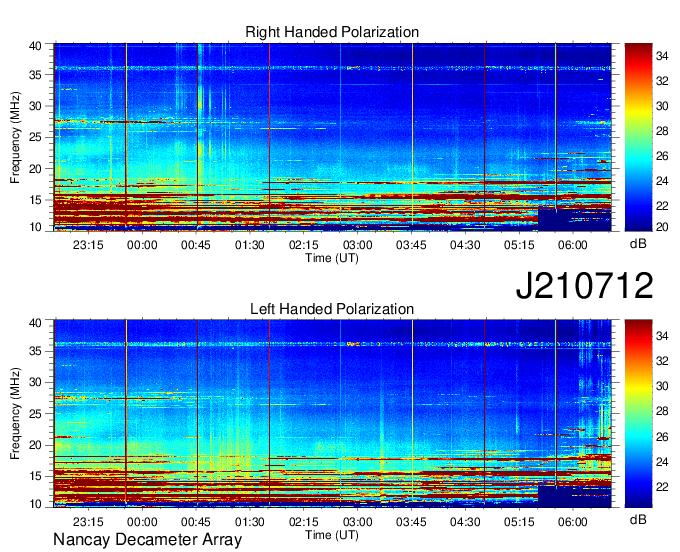Click the 35 MHz tick label on top plot
Viewport: 680px width, 552px height.
pyautogui.click(x=35, y=75)
